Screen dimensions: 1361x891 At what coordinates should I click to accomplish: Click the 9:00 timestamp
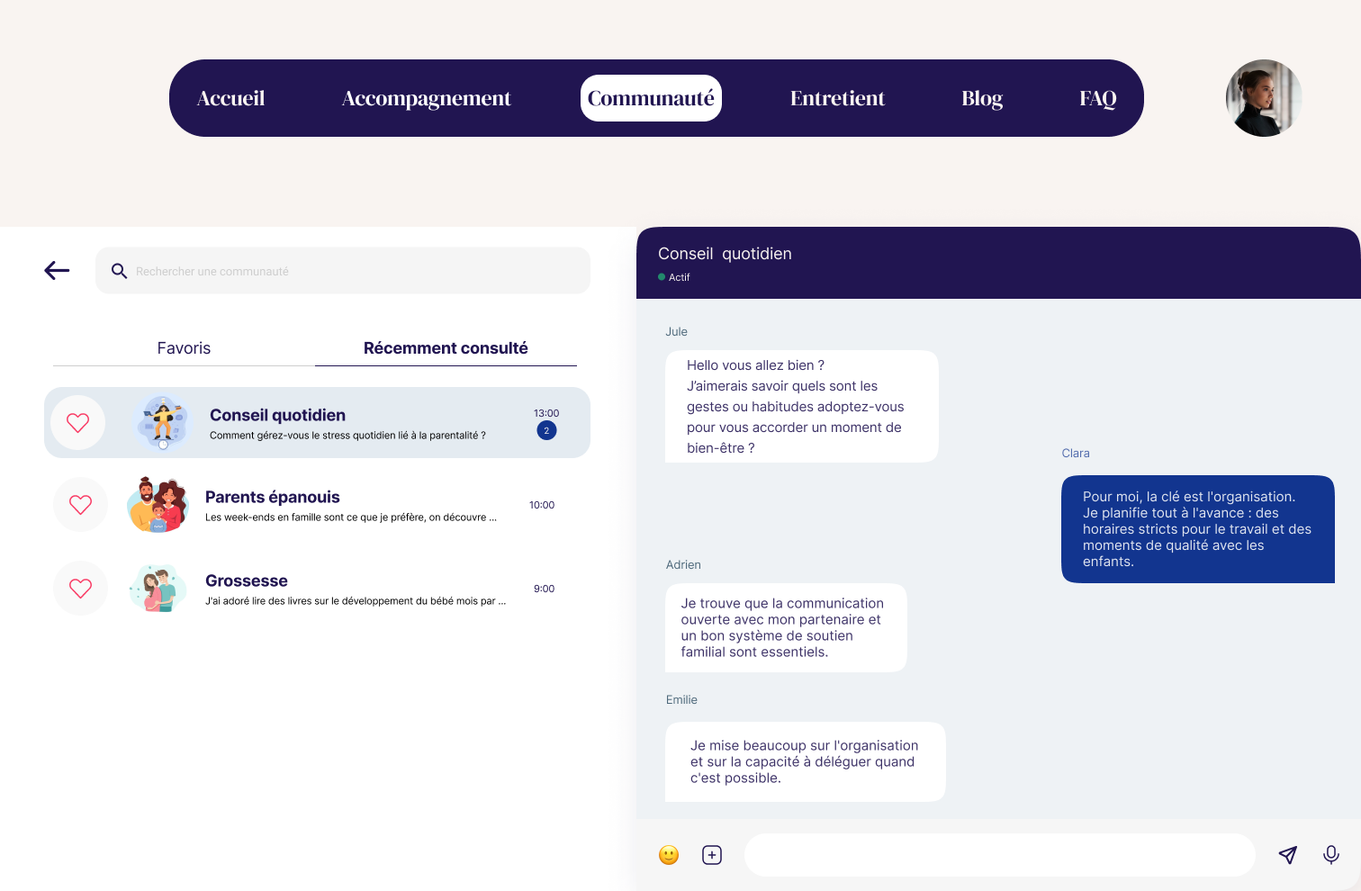point(544,589)
